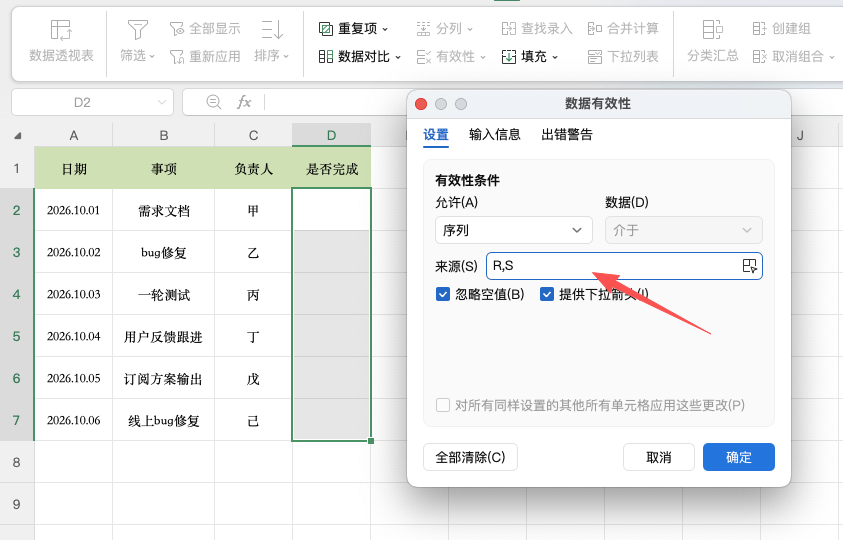Open the 填充 fill menu
The image size is (843, 540).
tap(530, 56)
